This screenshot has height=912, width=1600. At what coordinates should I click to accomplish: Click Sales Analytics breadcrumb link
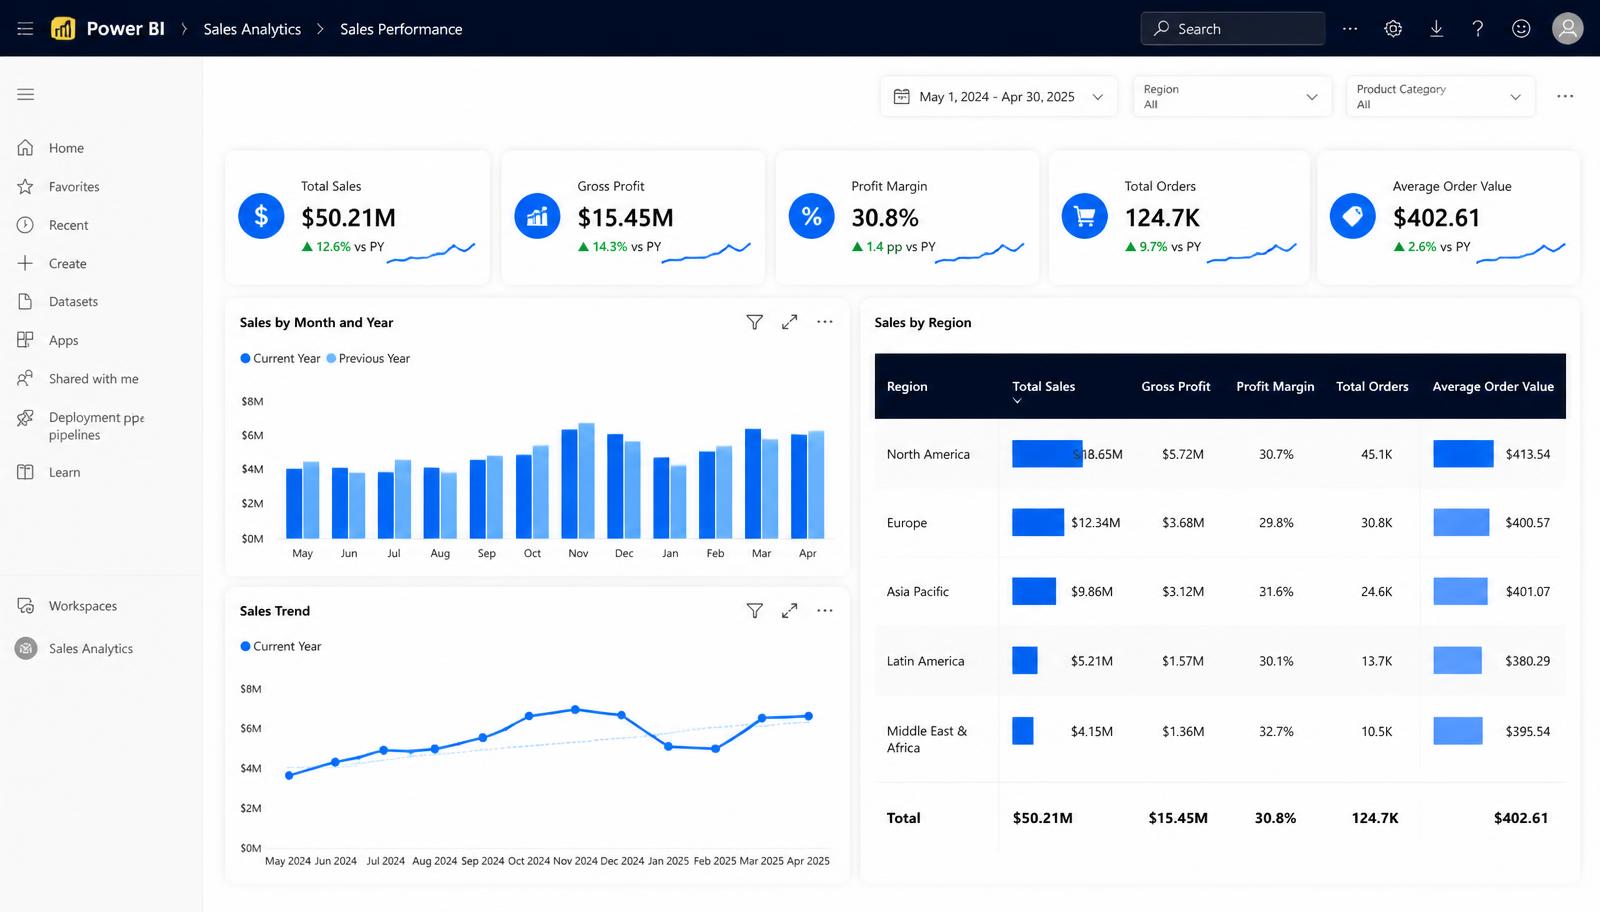click(252, 29)
